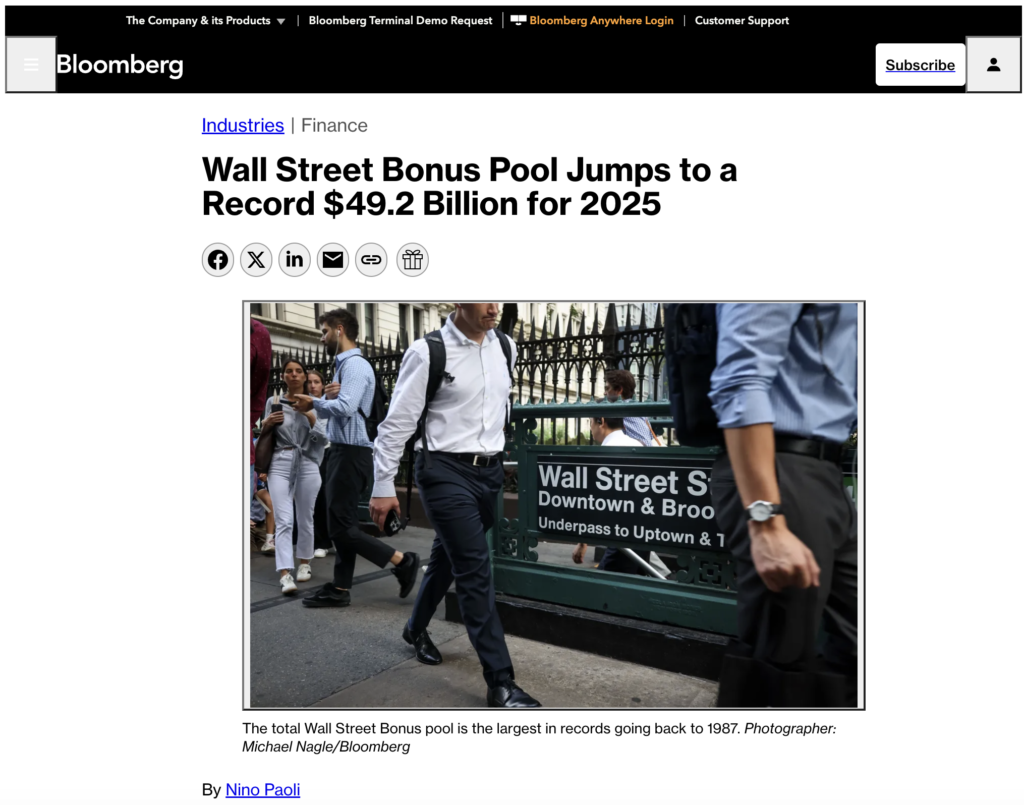1024x805 pixels.
Task: Click the dropdown arrow next to Products
Action: tap(281, 22)
